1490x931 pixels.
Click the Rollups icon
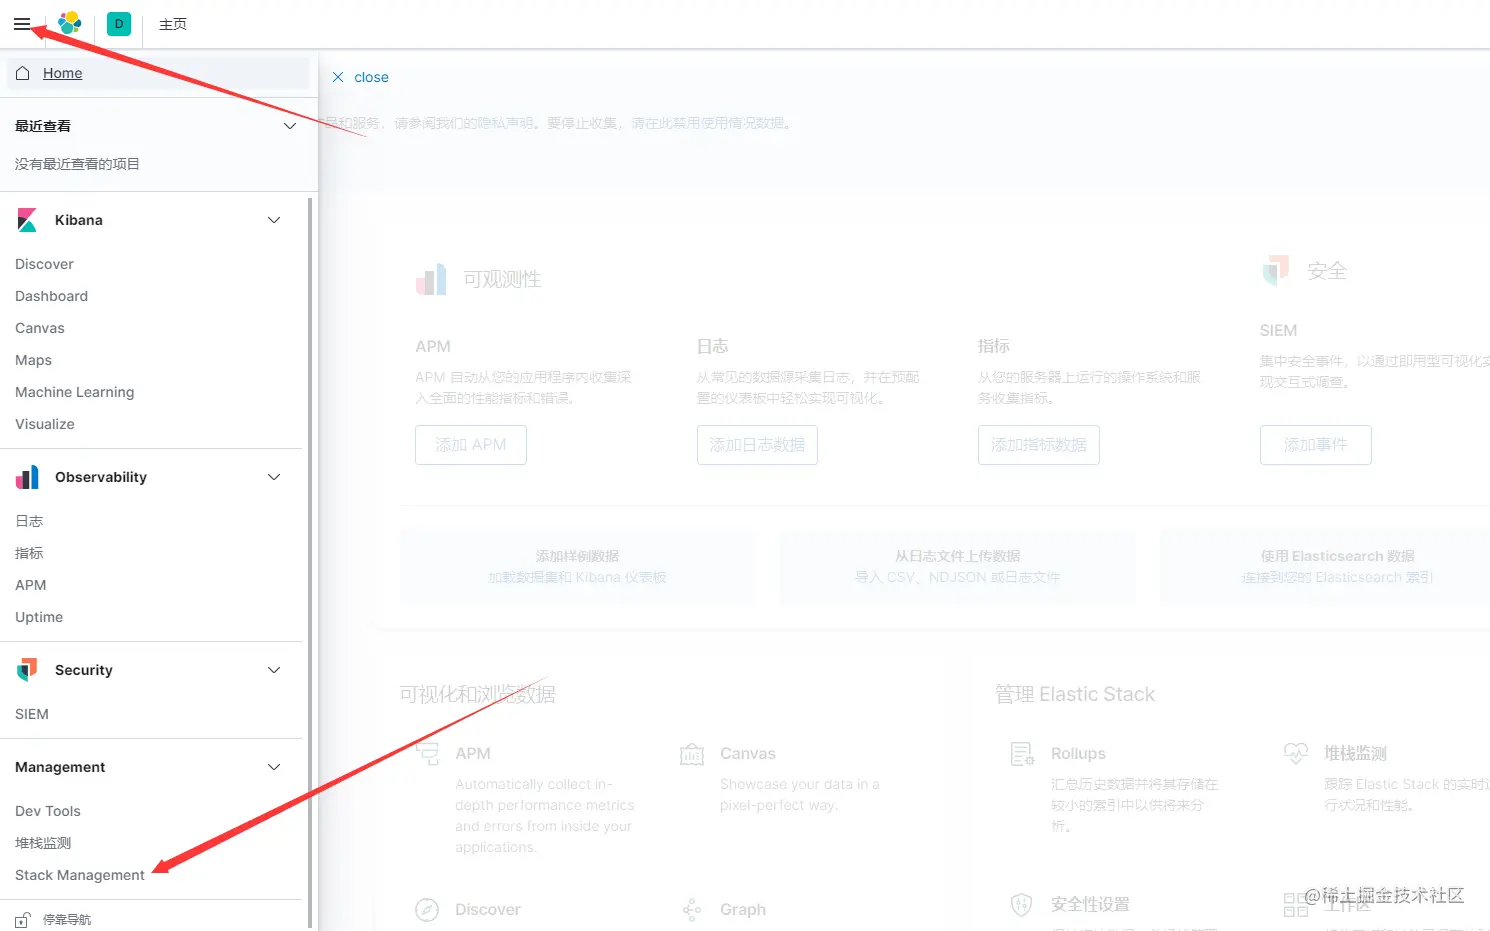pos(1022,753)
